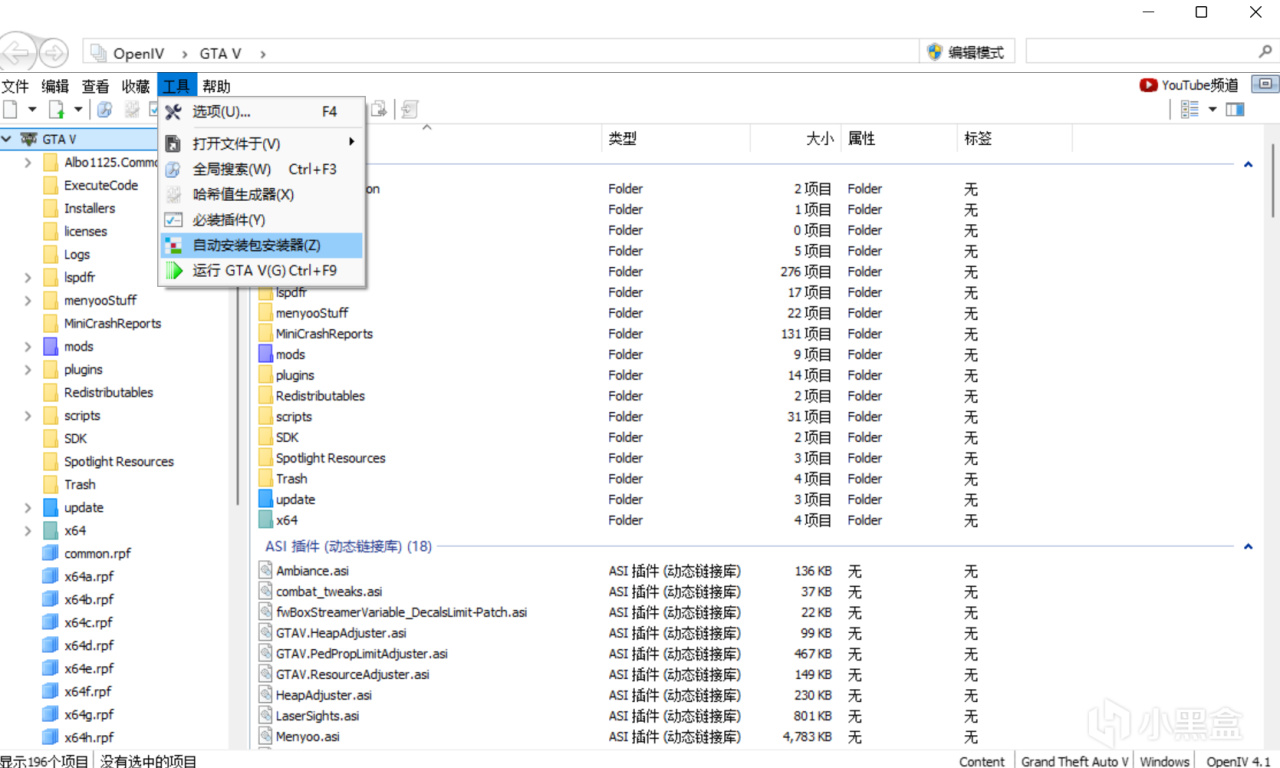This screenshot has width=1280, height=768.
Task: Collapse the ASI plugins group
Action: [x=1248, y=547]
